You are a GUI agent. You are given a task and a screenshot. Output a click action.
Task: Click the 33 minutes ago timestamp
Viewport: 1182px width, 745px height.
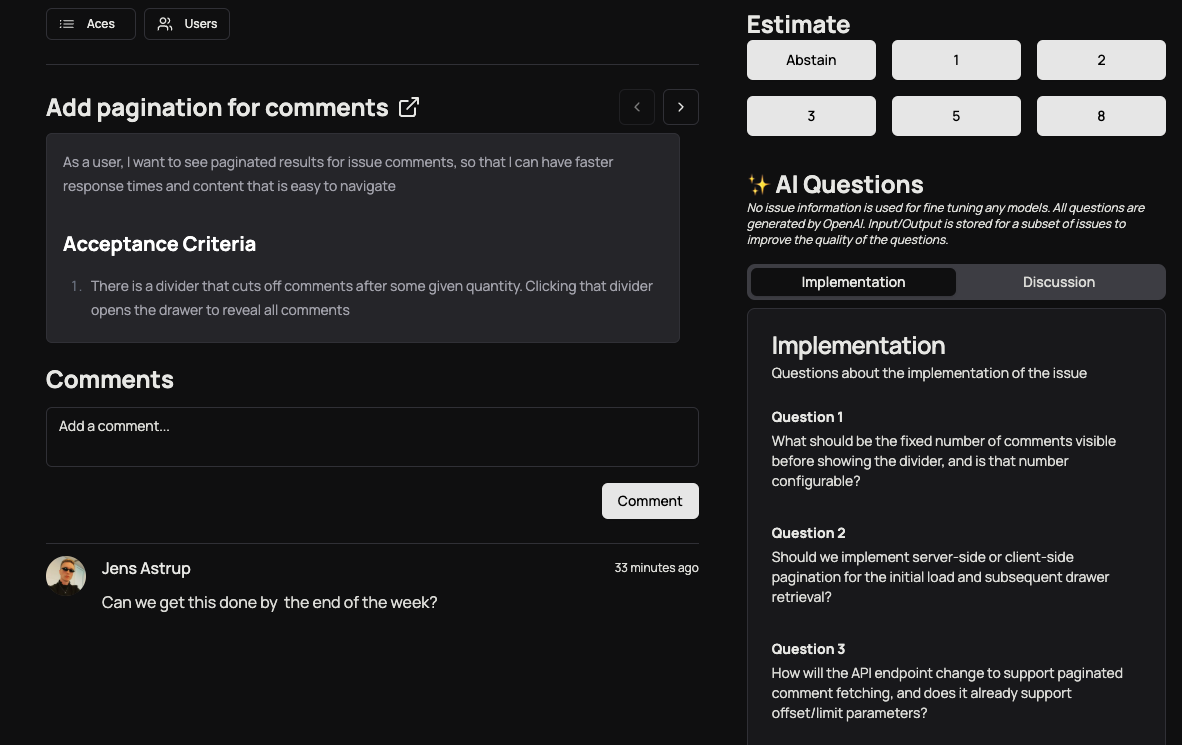[656, 568]
